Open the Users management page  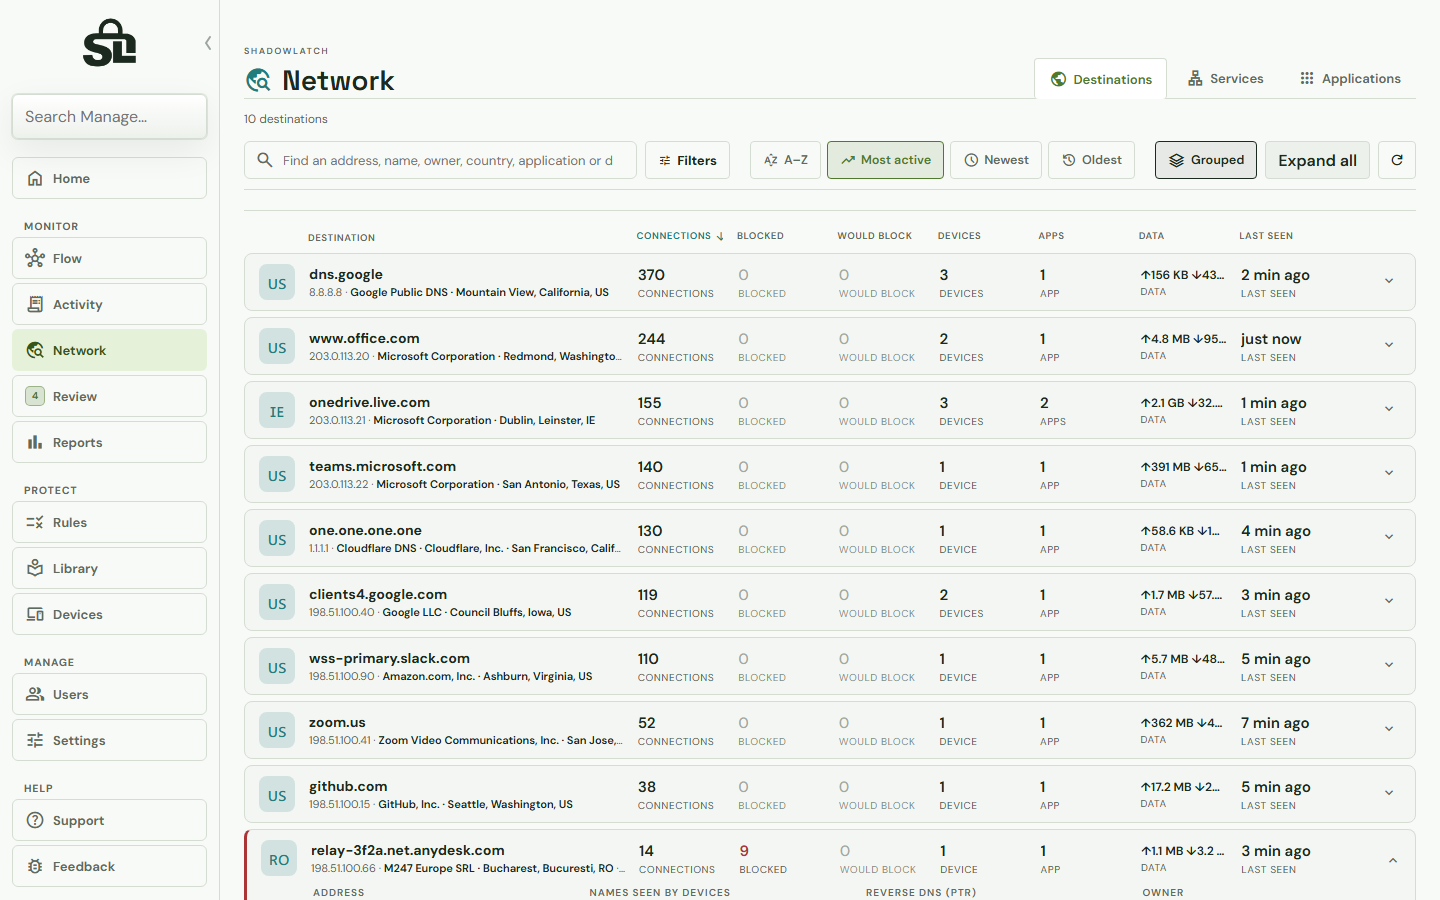point(109,694)
